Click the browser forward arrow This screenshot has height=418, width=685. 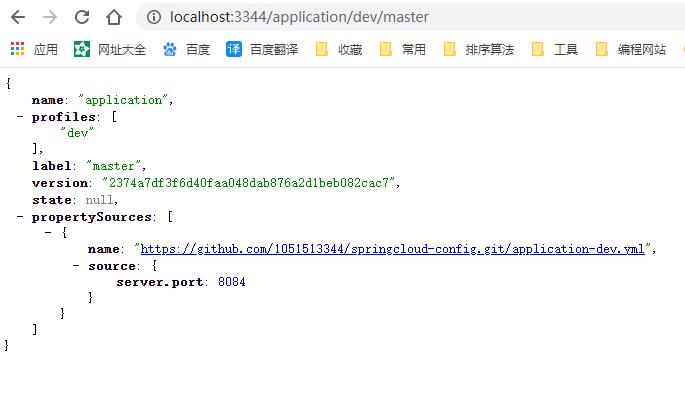pyautogui.click(x=50, y=17)
